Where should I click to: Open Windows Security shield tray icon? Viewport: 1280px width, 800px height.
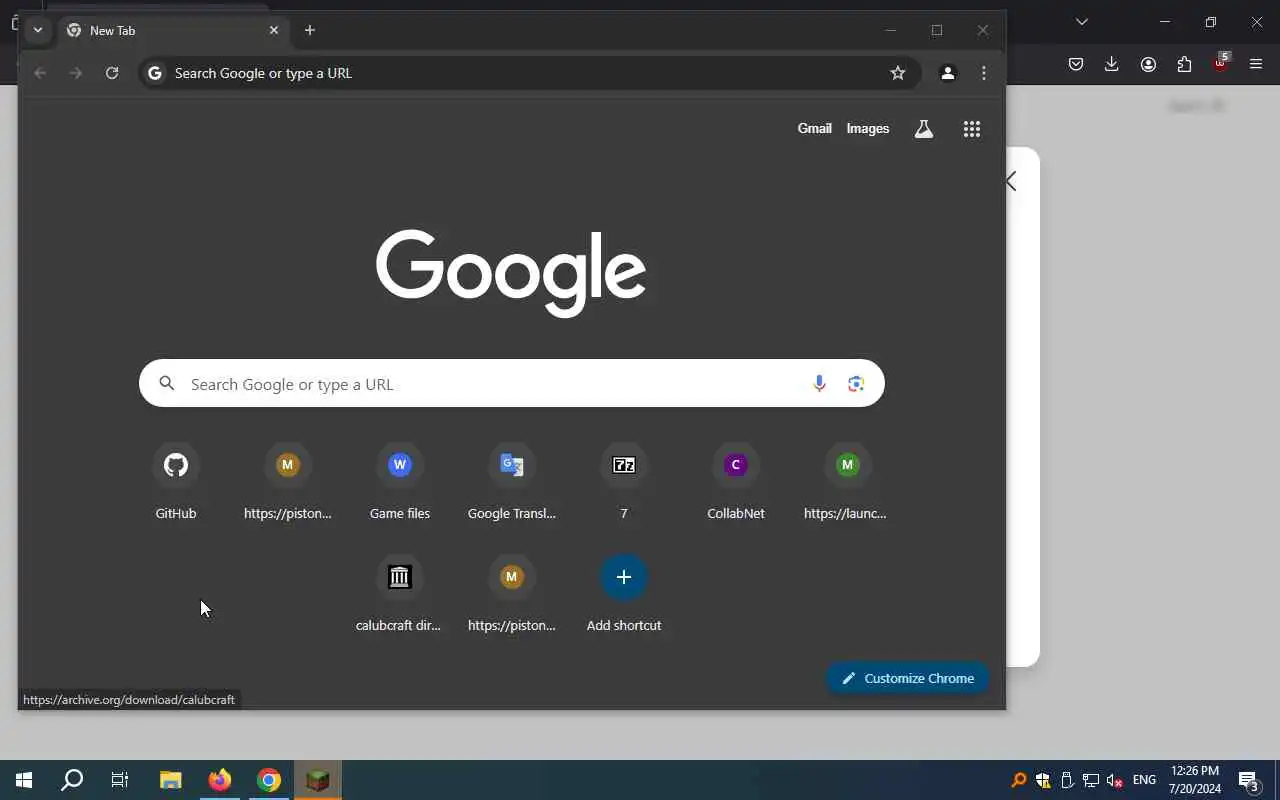pos(1043,780)
